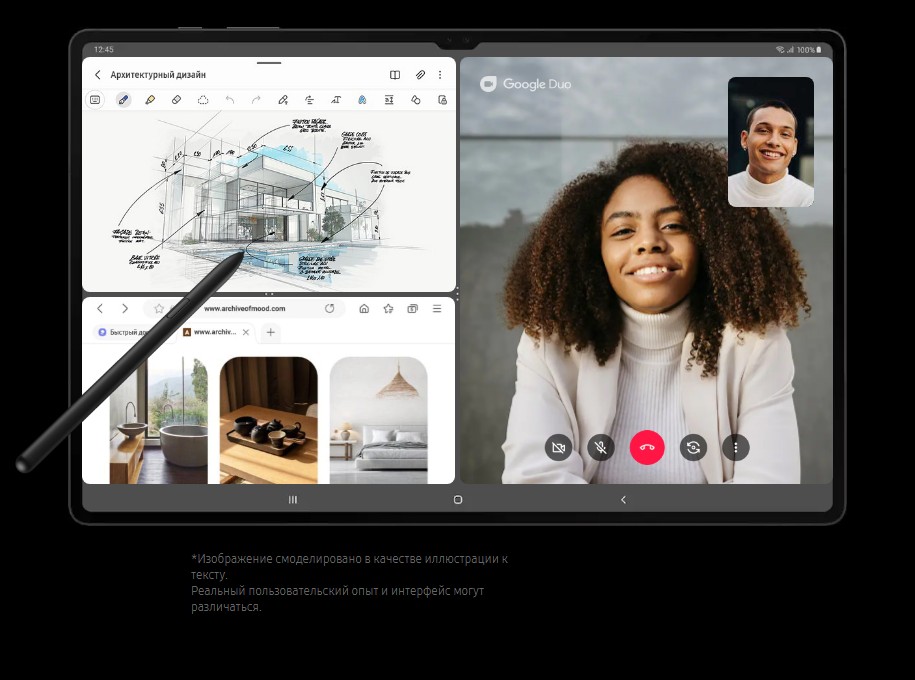Open the convert-to-text tool
915x680 pixels.
(335, 100)
